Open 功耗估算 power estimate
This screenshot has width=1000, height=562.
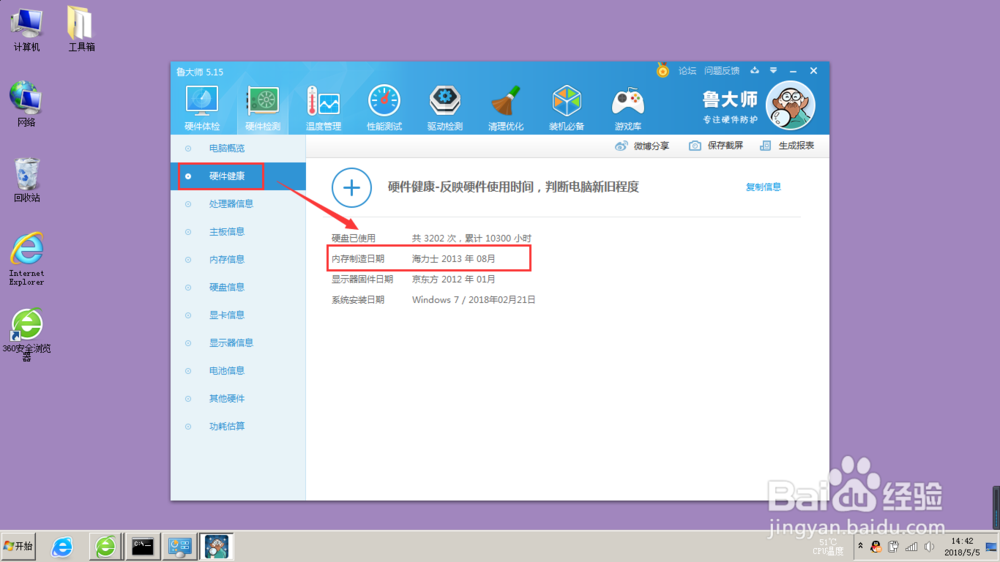[x=238, y=426]
